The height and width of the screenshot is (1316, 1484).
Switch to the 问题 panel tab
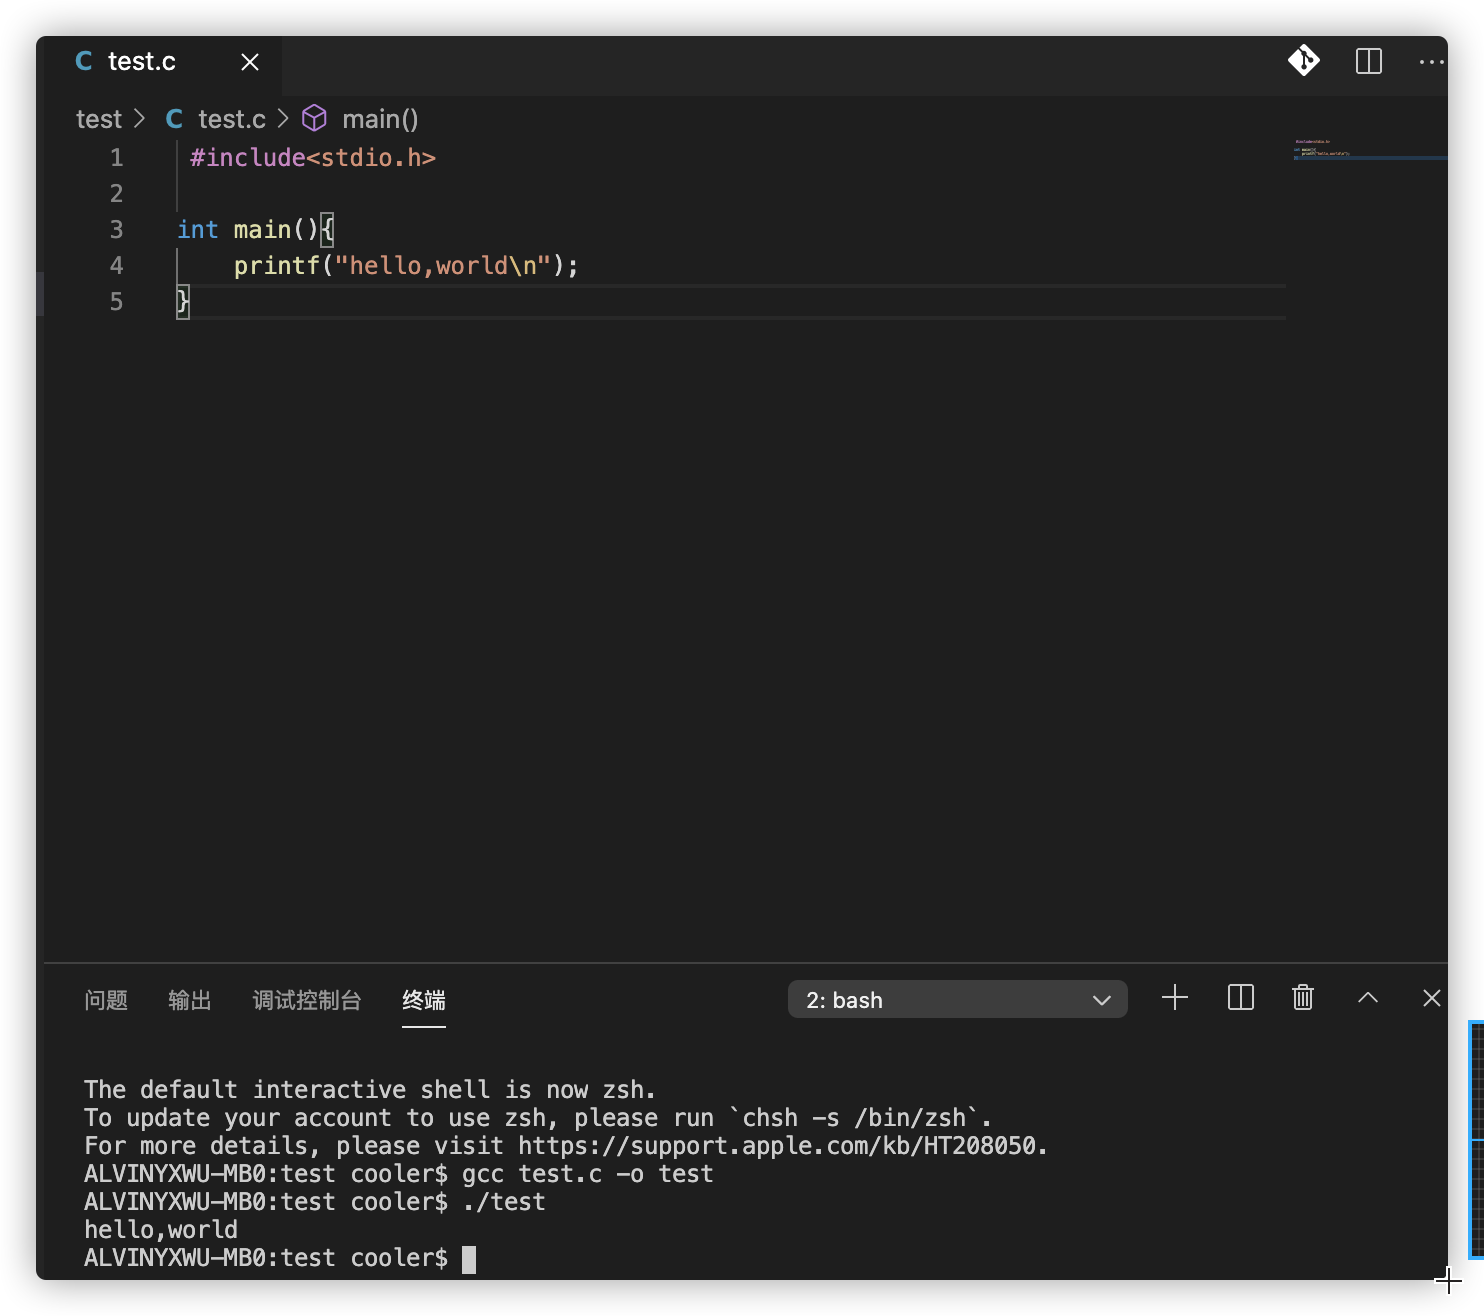[106, 1000]
